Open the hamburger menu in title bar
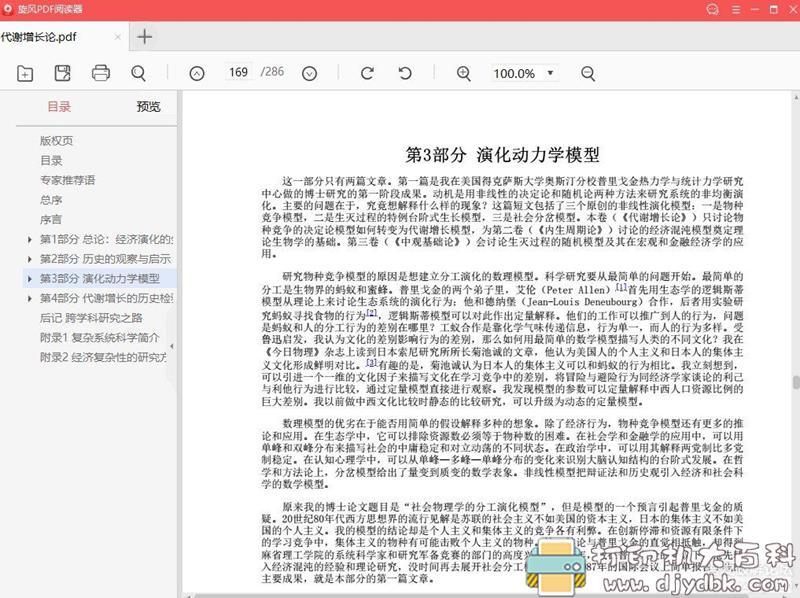 736,9
